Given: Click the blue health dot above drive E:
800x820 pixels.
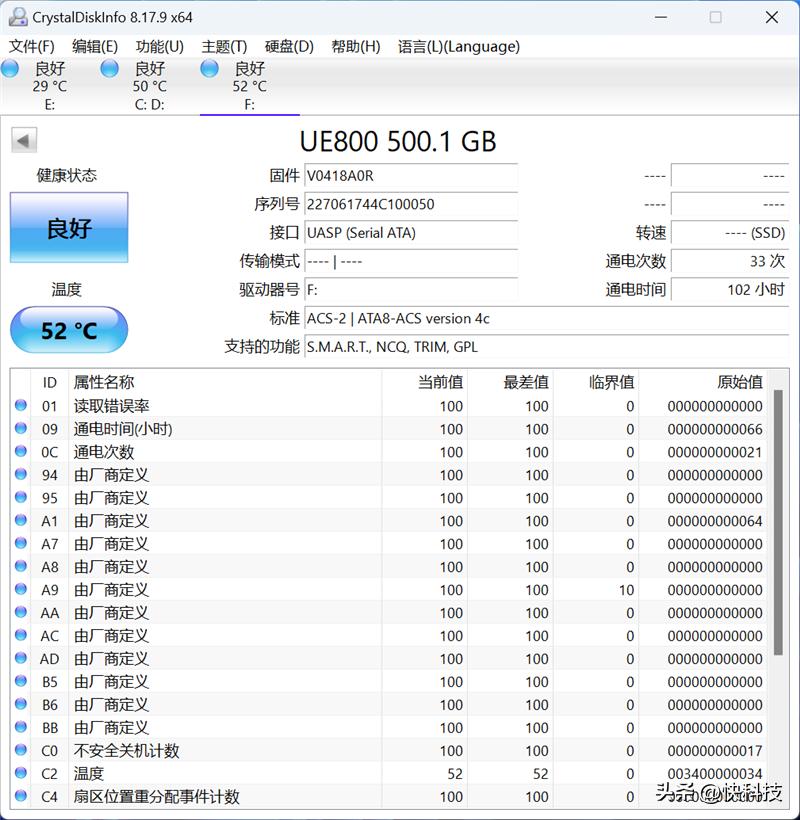Looking at the screenshot, I should (10, 68).
